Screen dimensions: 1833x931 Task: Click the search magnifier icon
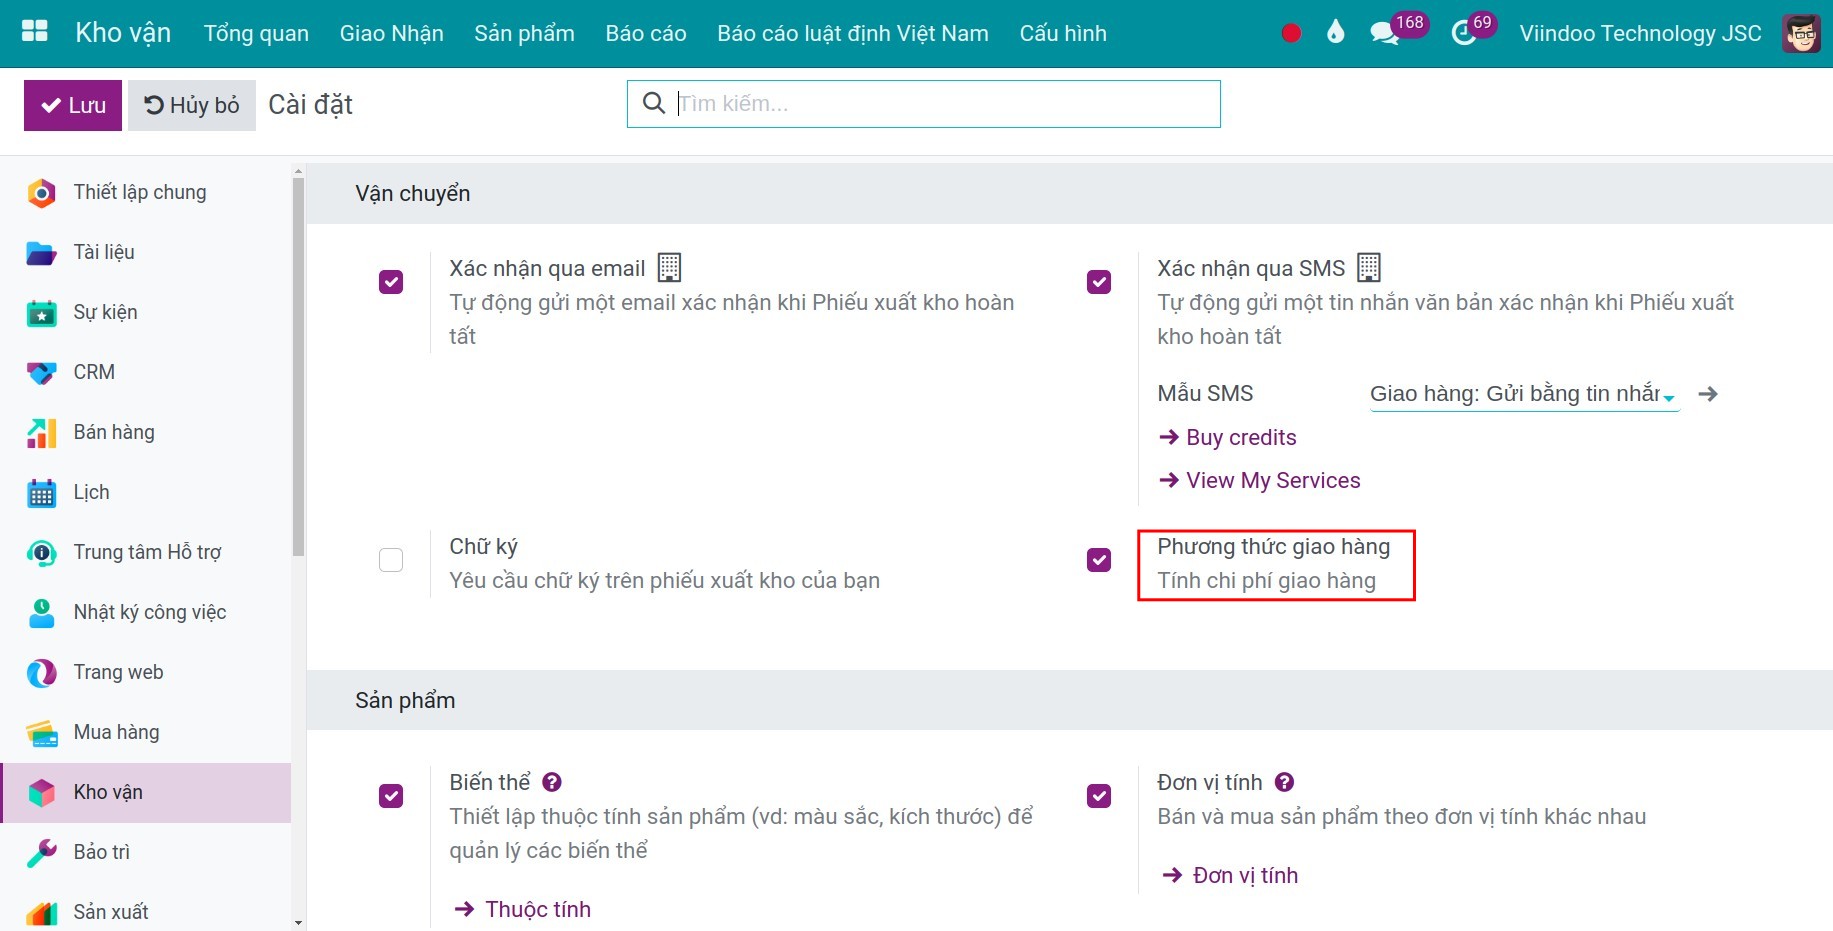[x=653, y=103]
